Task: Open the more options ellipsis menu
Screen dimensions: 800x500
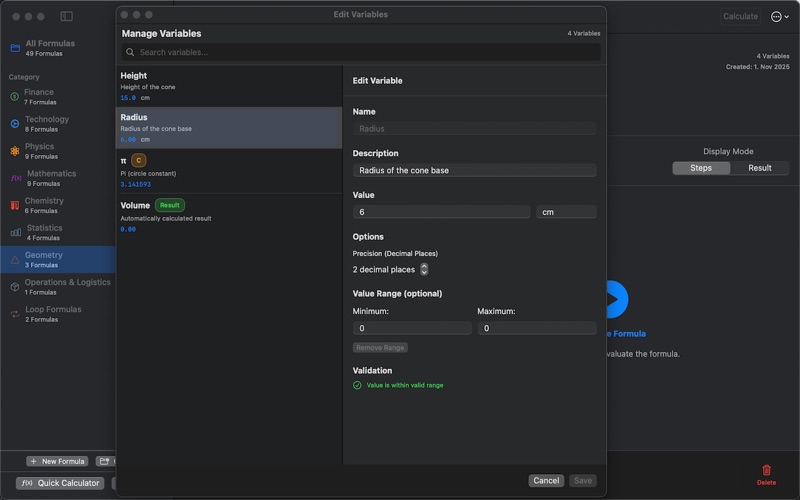Action: point(779,17)
